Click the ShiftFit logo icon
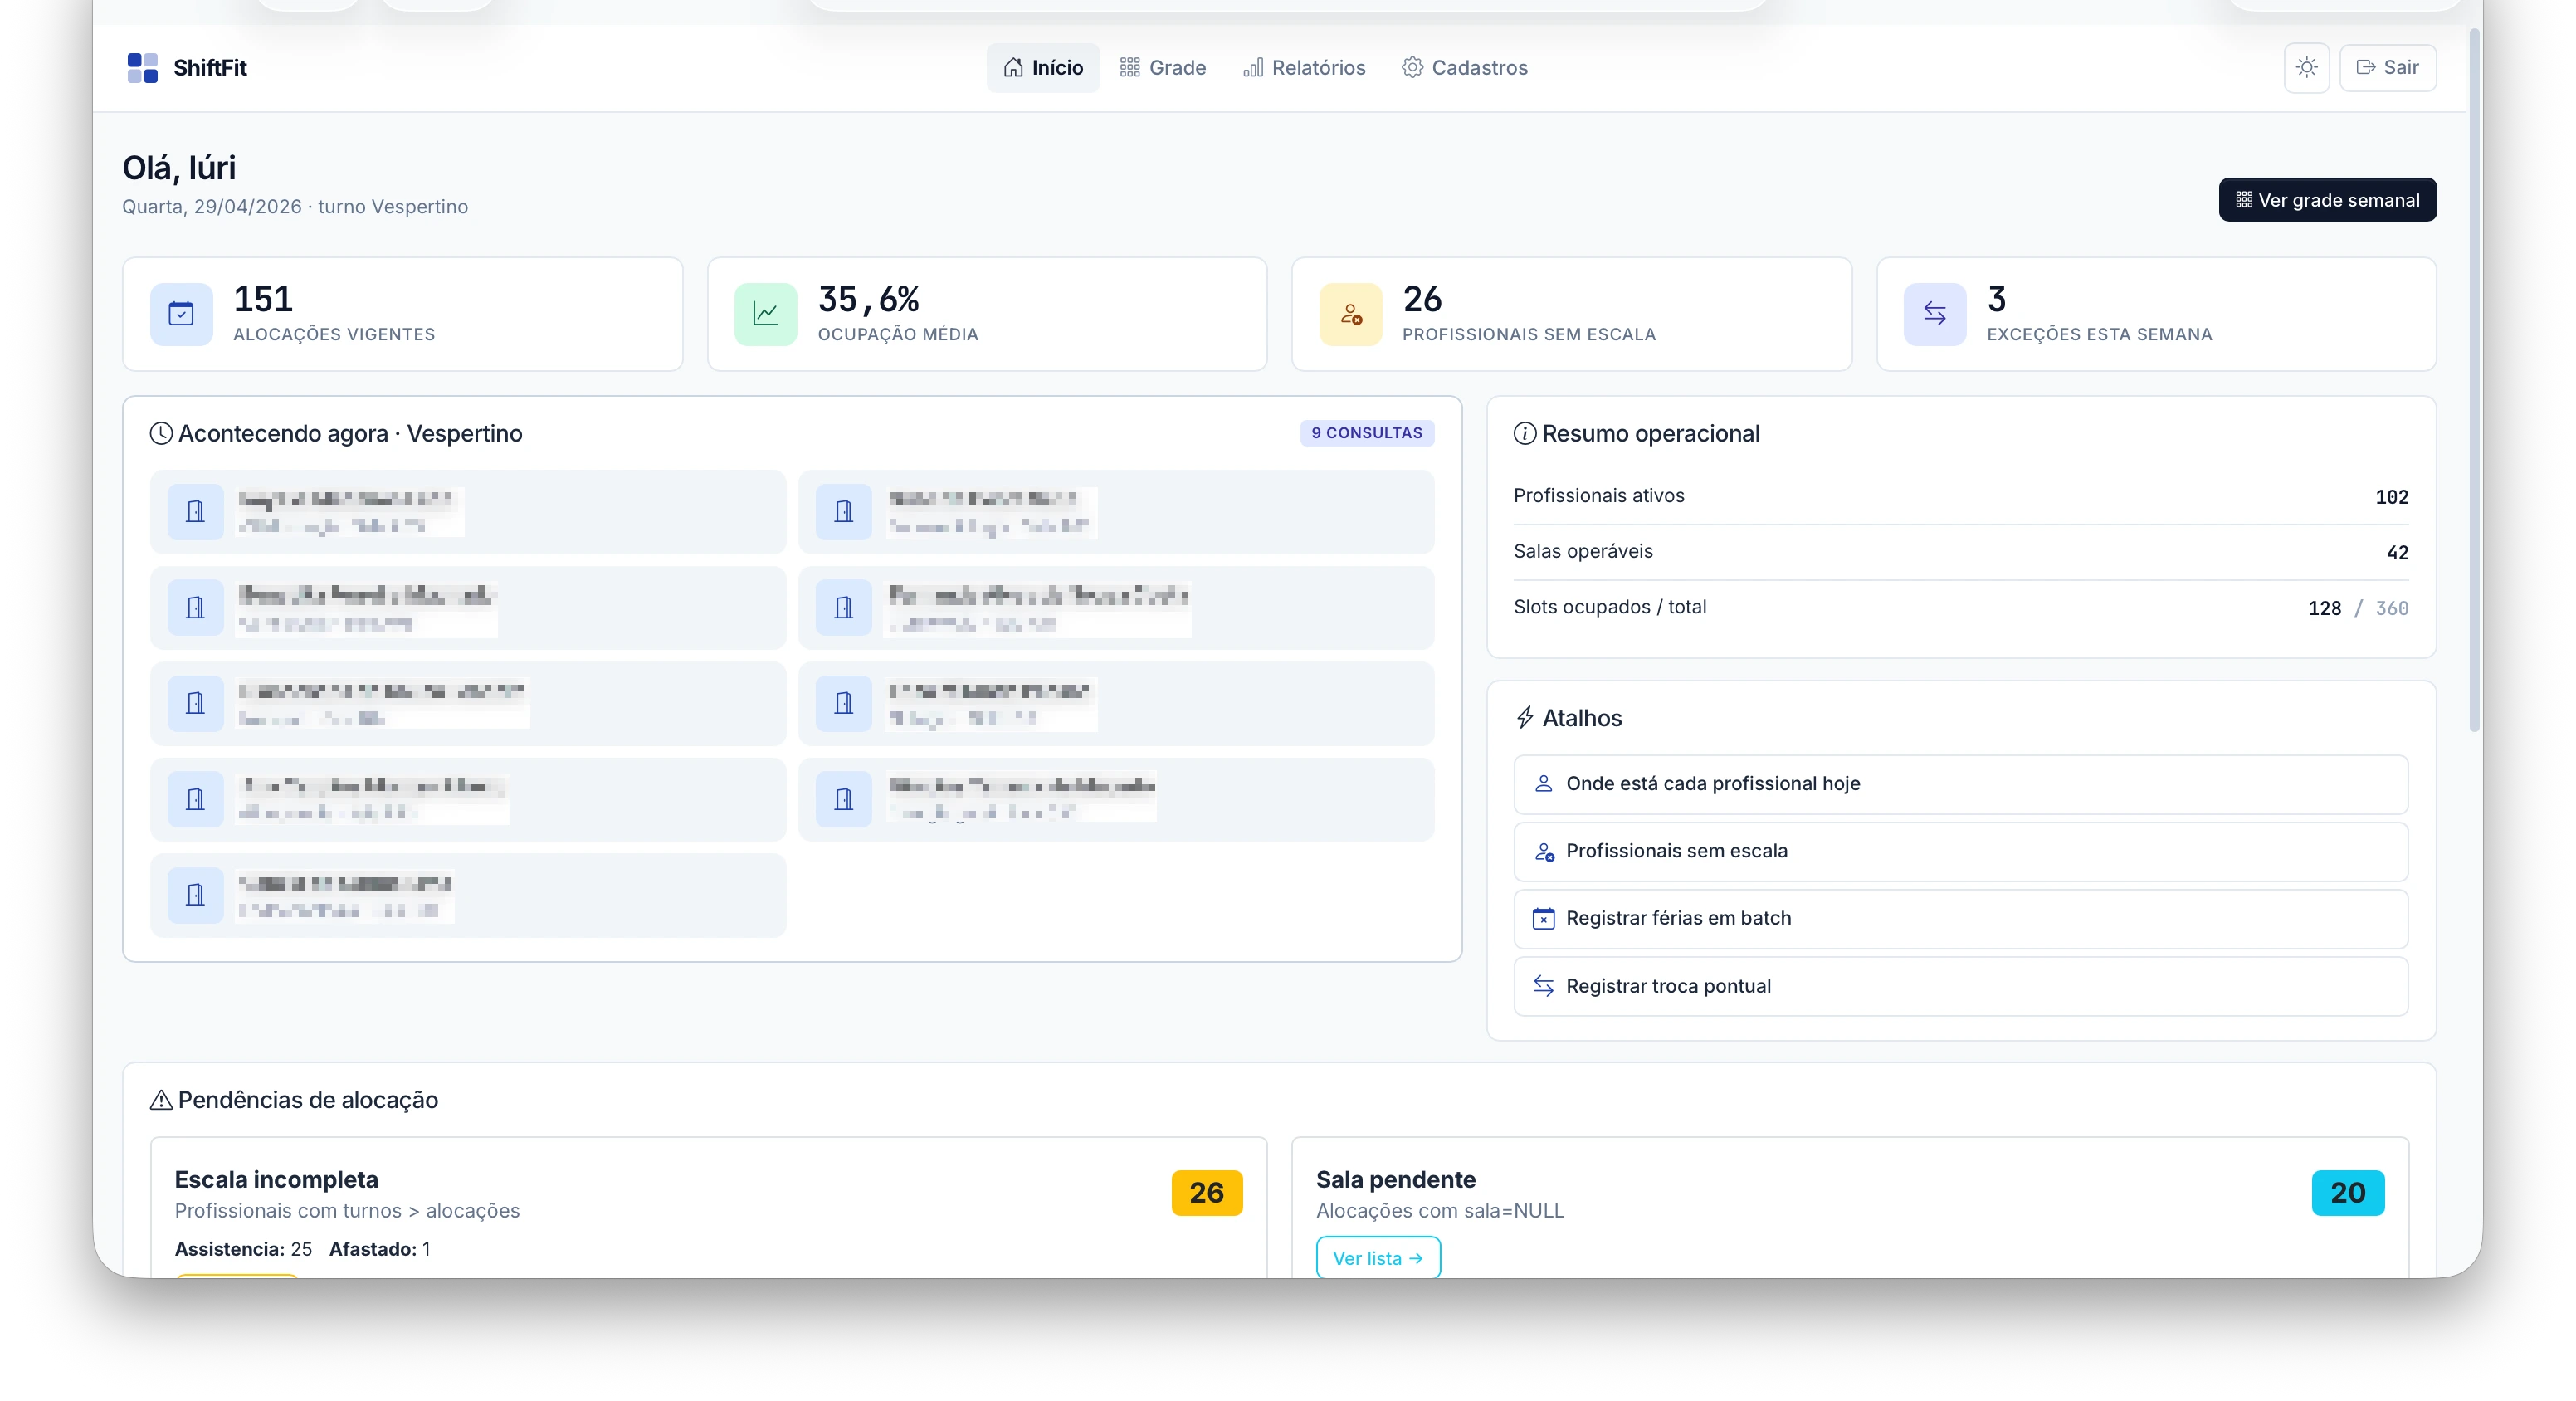This screenshot has height=1401, width=2576. (142, 67)
